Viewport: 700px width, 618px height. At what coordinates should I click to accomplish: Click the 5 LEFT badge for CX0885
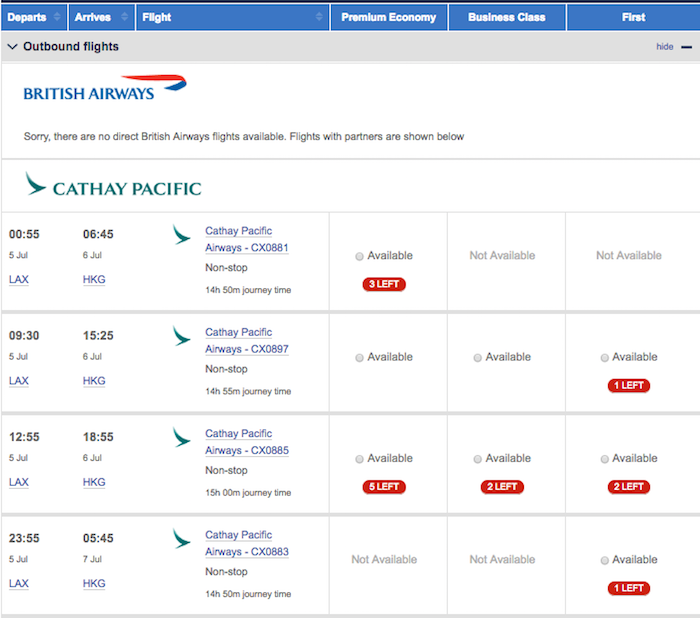pyautogui.click(x=384, y=487)
